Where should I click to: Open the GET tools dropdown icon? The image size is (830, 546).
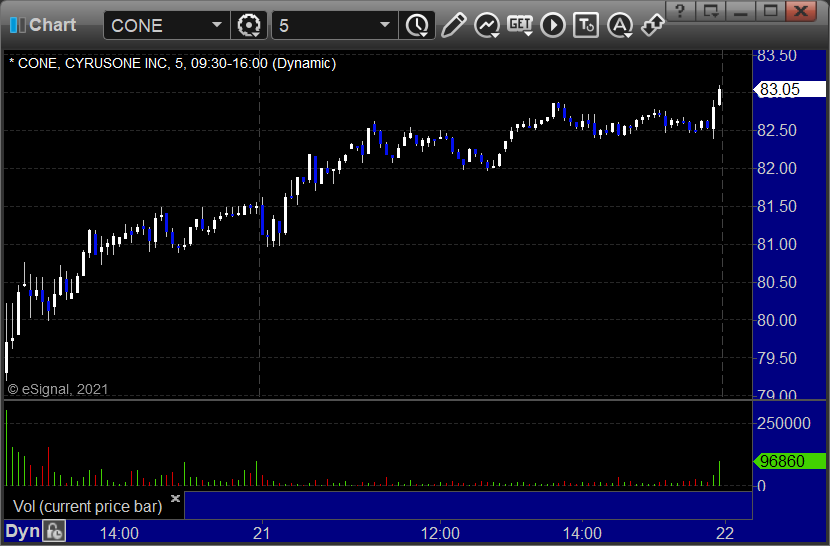pos(520,25)
